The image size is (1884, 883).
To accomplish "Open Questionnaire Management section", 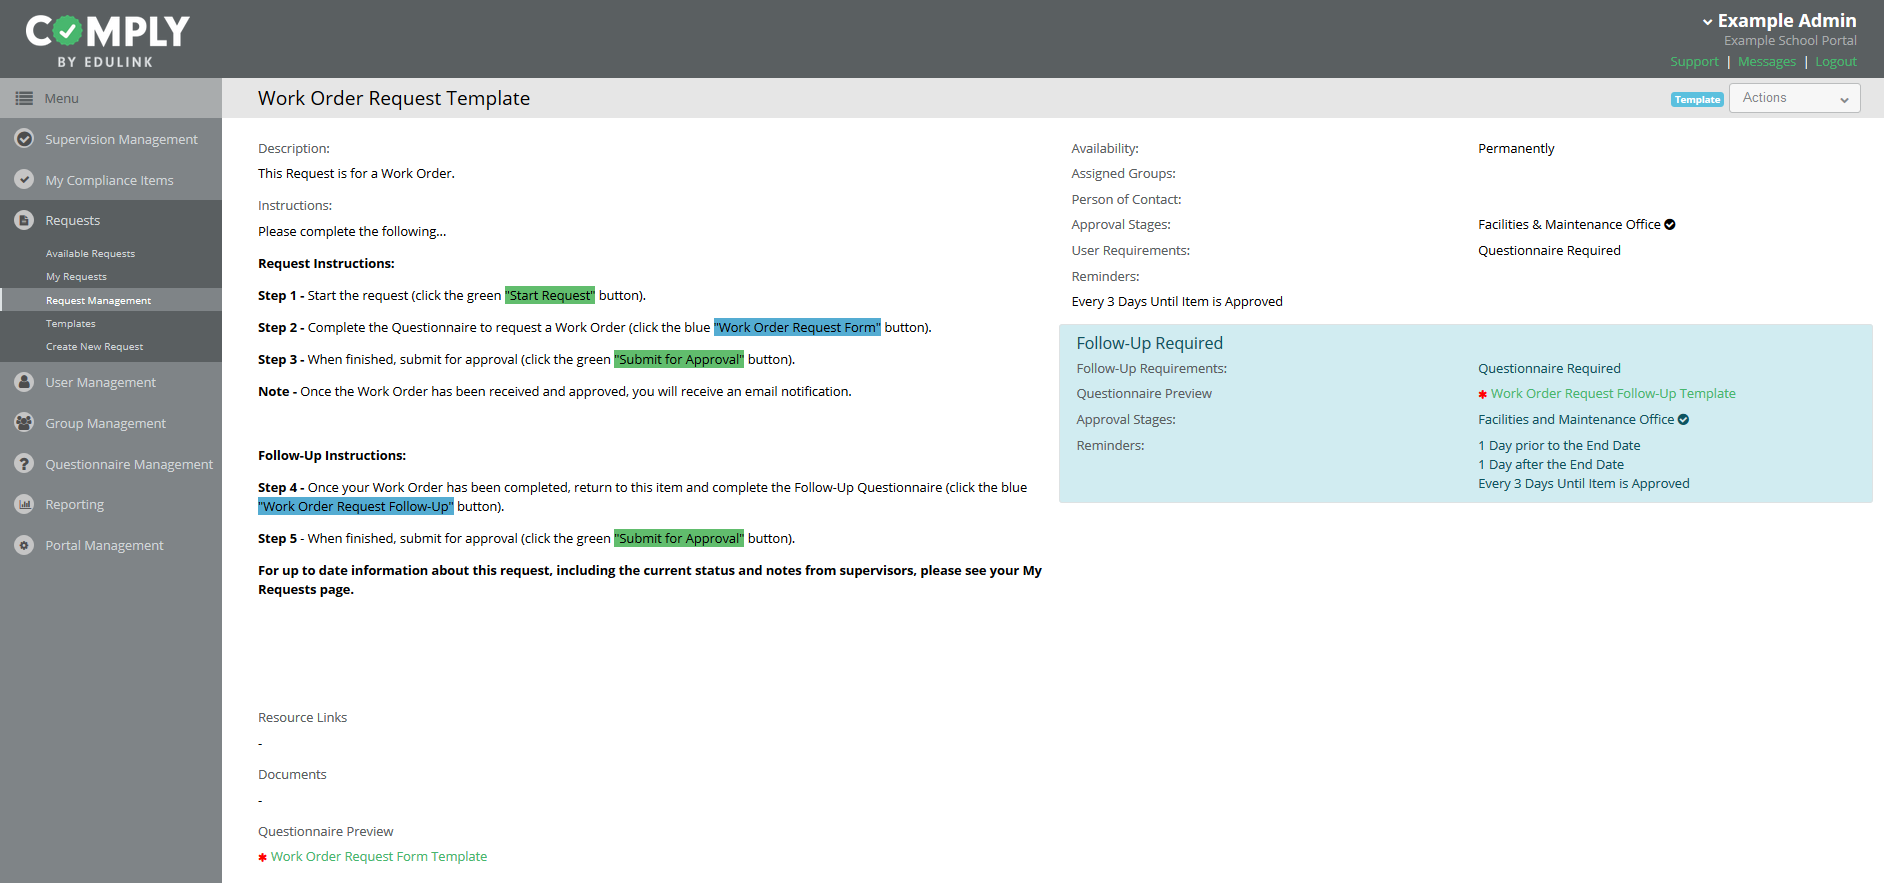I will [x=111, y=464].
